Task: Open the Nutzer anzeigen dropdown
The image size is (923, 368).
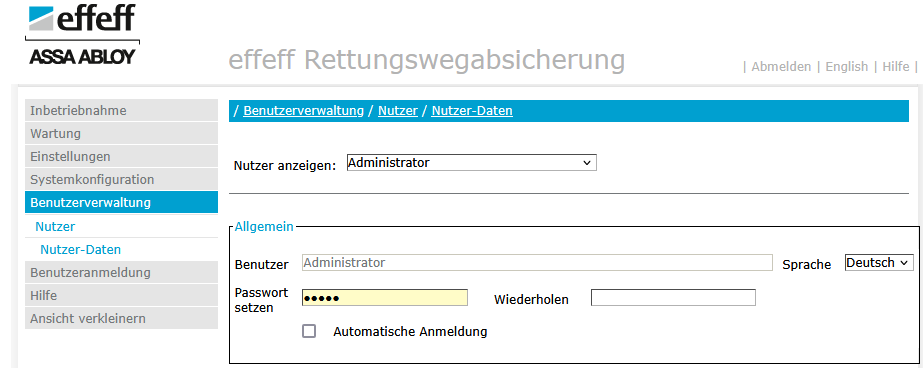Action: point(472,163)
